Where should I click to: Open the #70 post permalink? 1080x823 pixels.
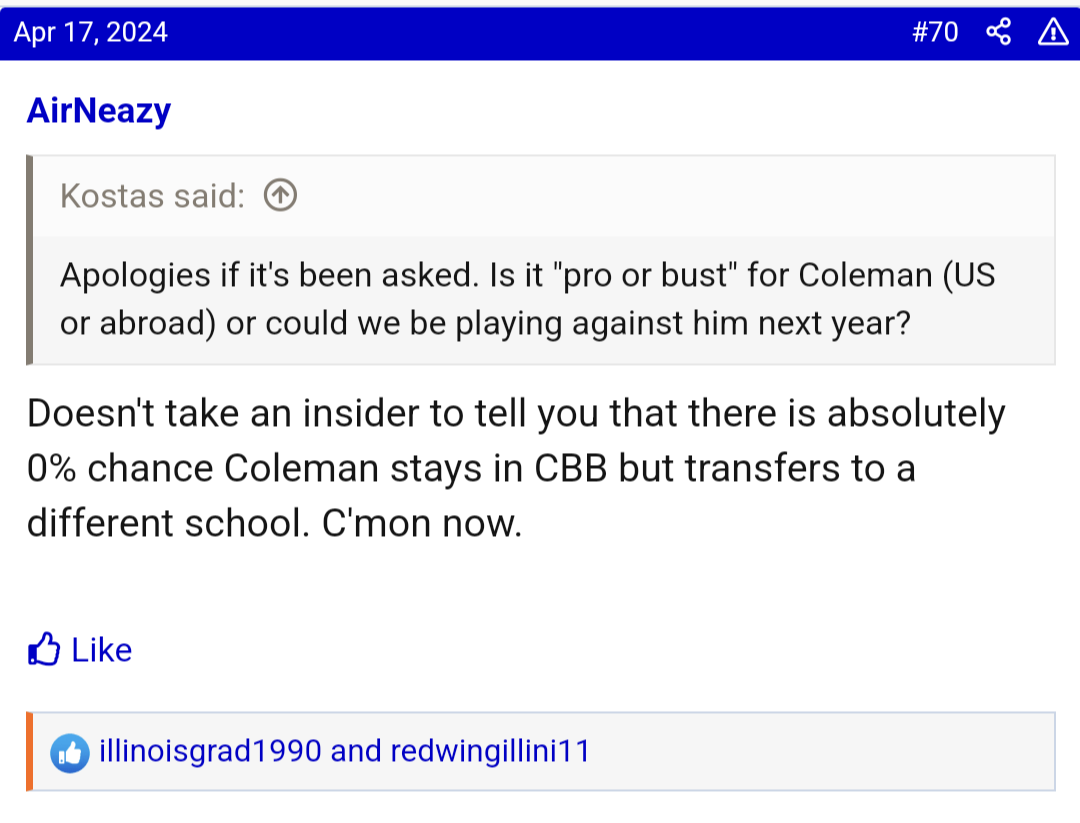click(935, 33)
